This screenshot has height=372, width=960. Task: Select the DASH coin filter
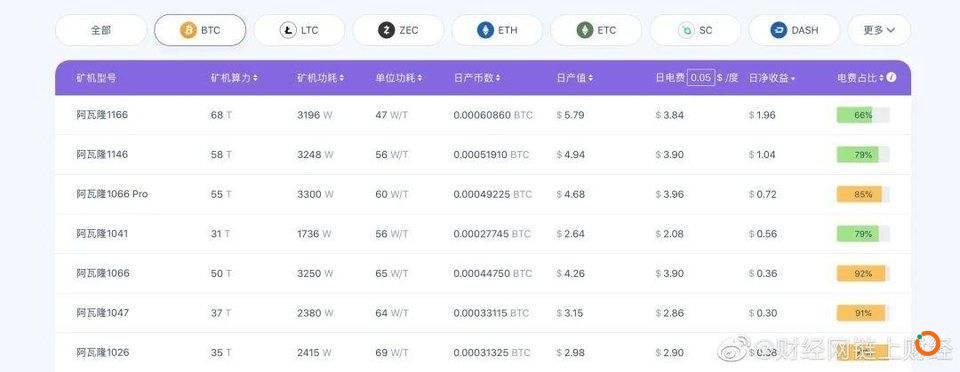[x=794, y=30]
